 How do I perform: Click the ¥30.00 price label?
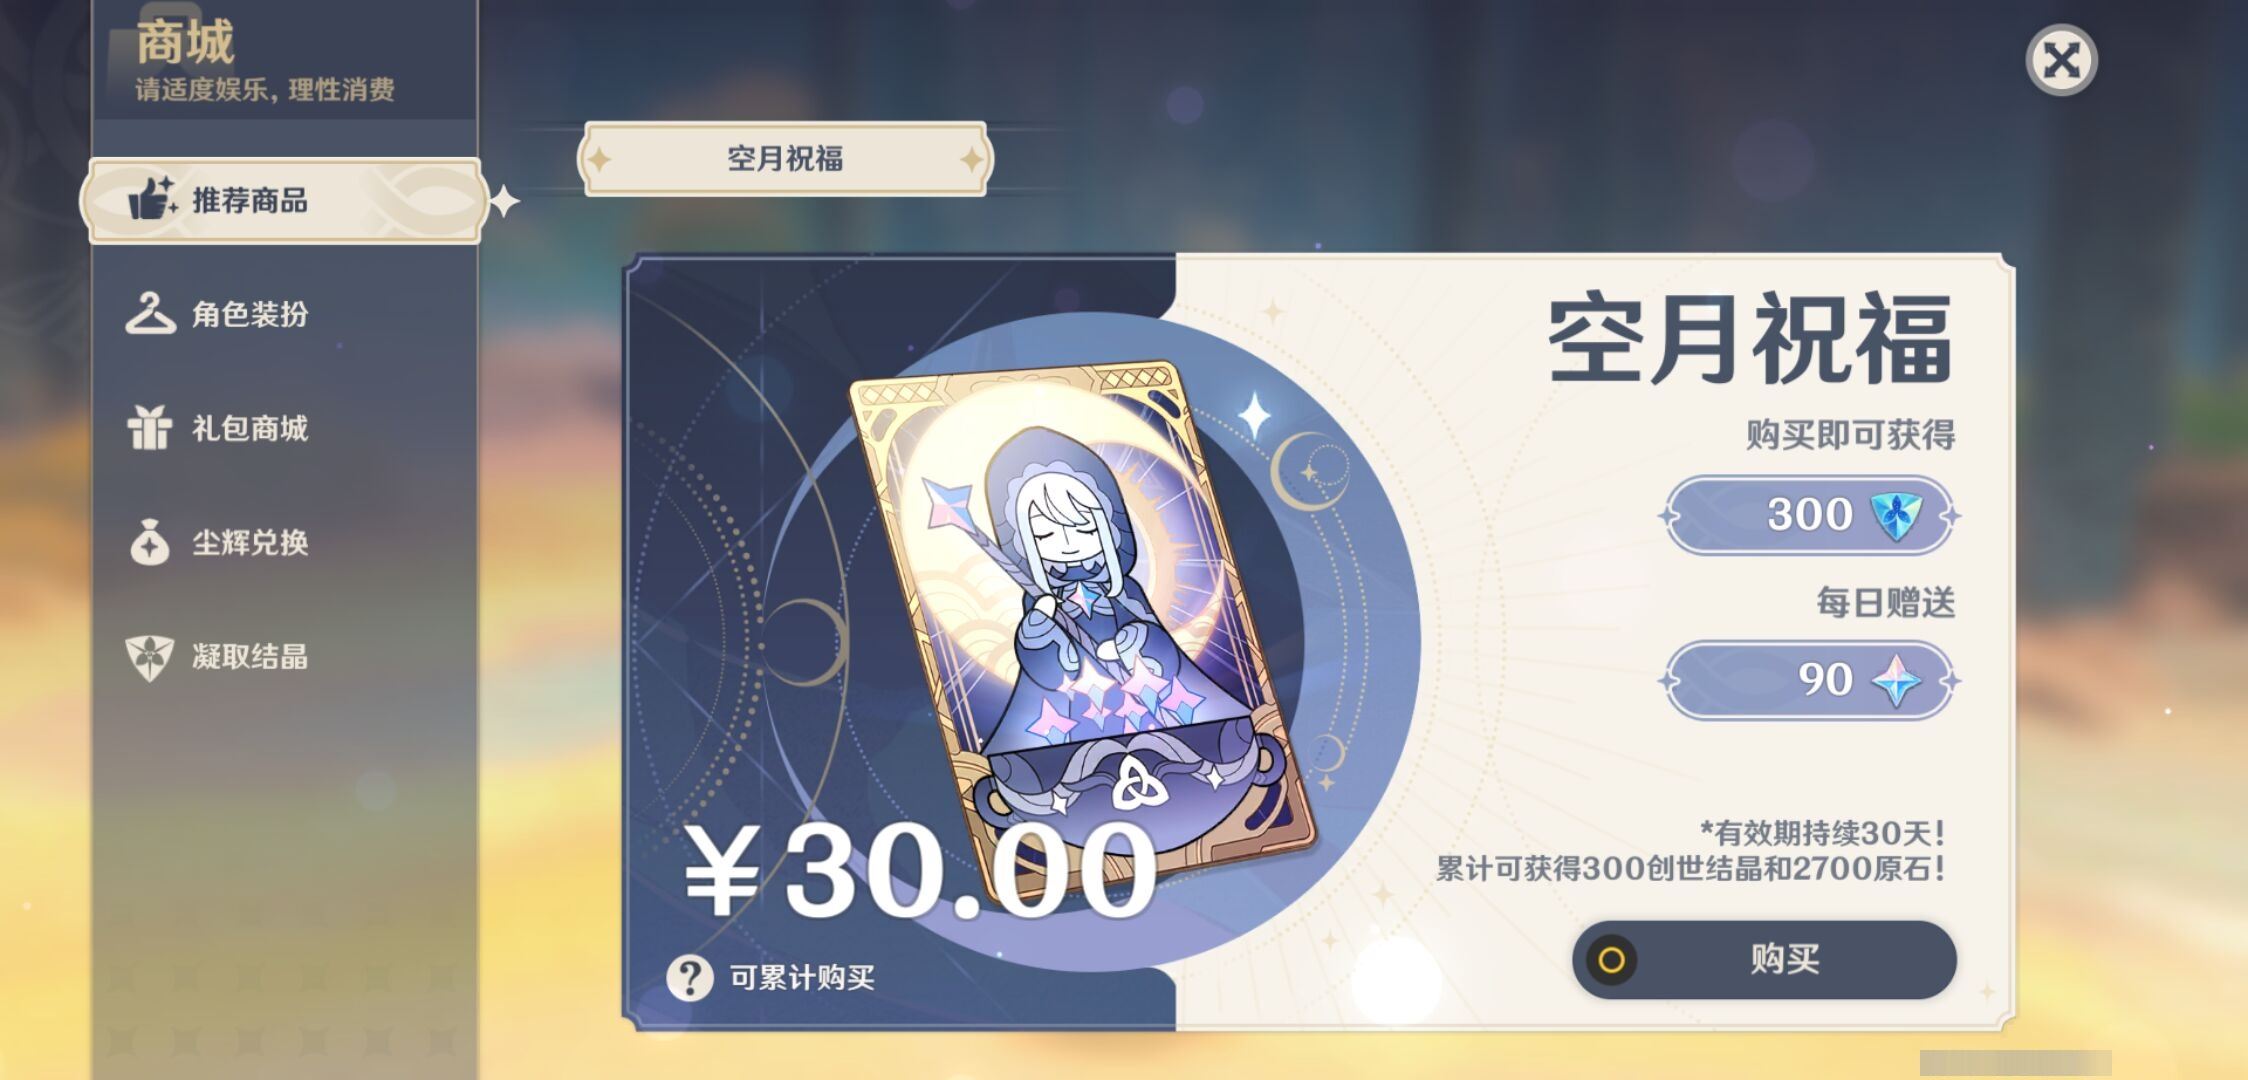(920, 870)
